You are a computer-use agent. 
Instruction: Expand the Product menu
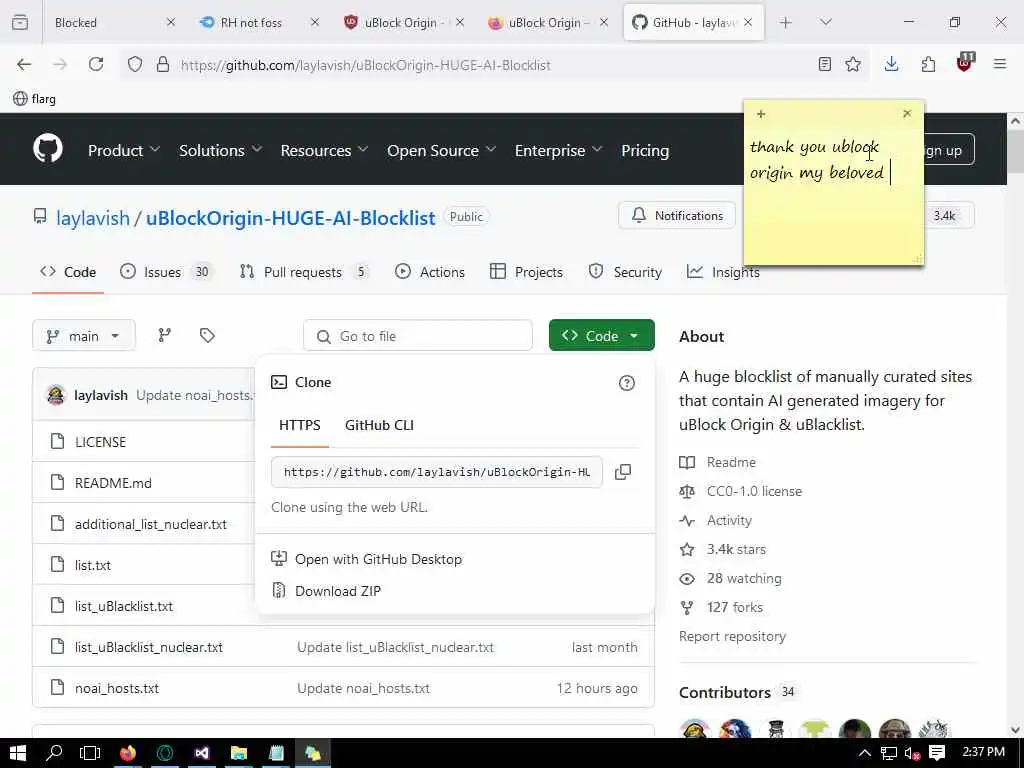click(124, 150)
